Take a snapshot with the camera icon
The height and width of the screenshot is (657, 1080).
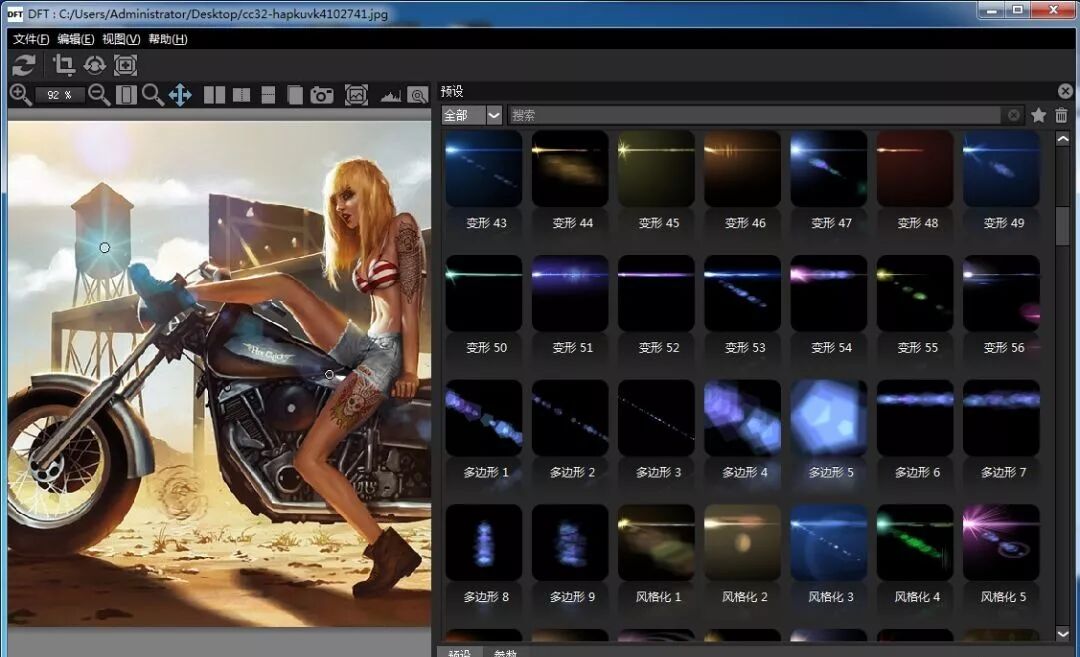322,96
